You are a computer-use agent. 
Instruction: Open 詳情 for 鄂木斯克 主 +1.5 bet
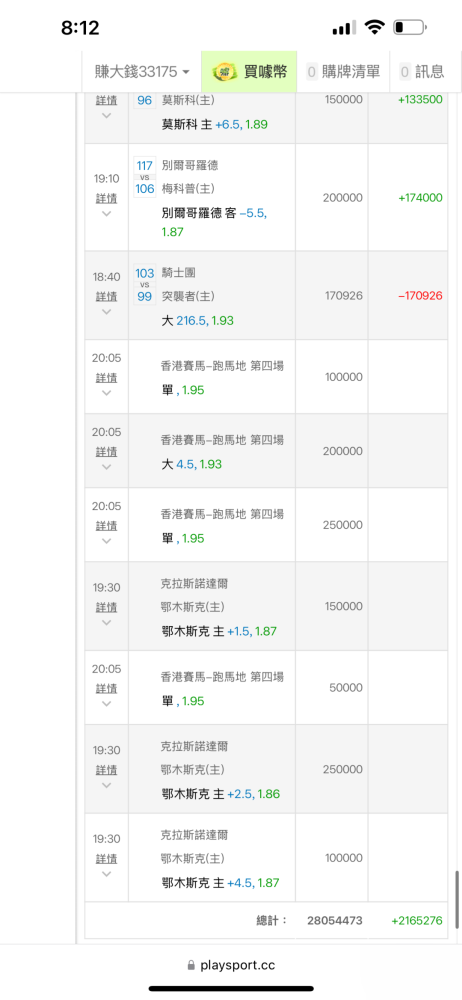pyautogui.click(x=107, y=607)
